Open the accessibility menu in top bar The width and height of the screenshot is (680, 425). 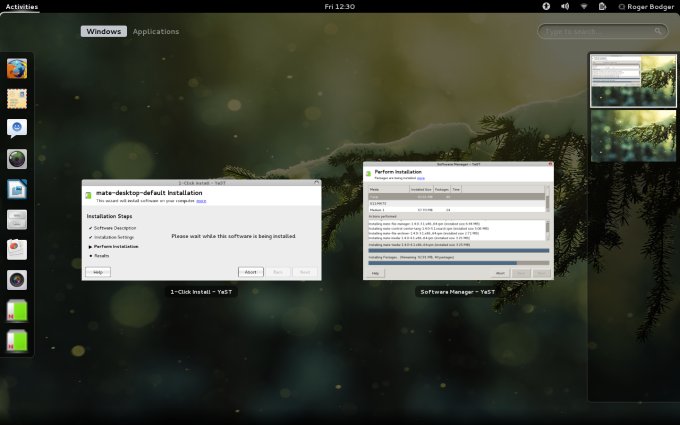coord(546,7)
